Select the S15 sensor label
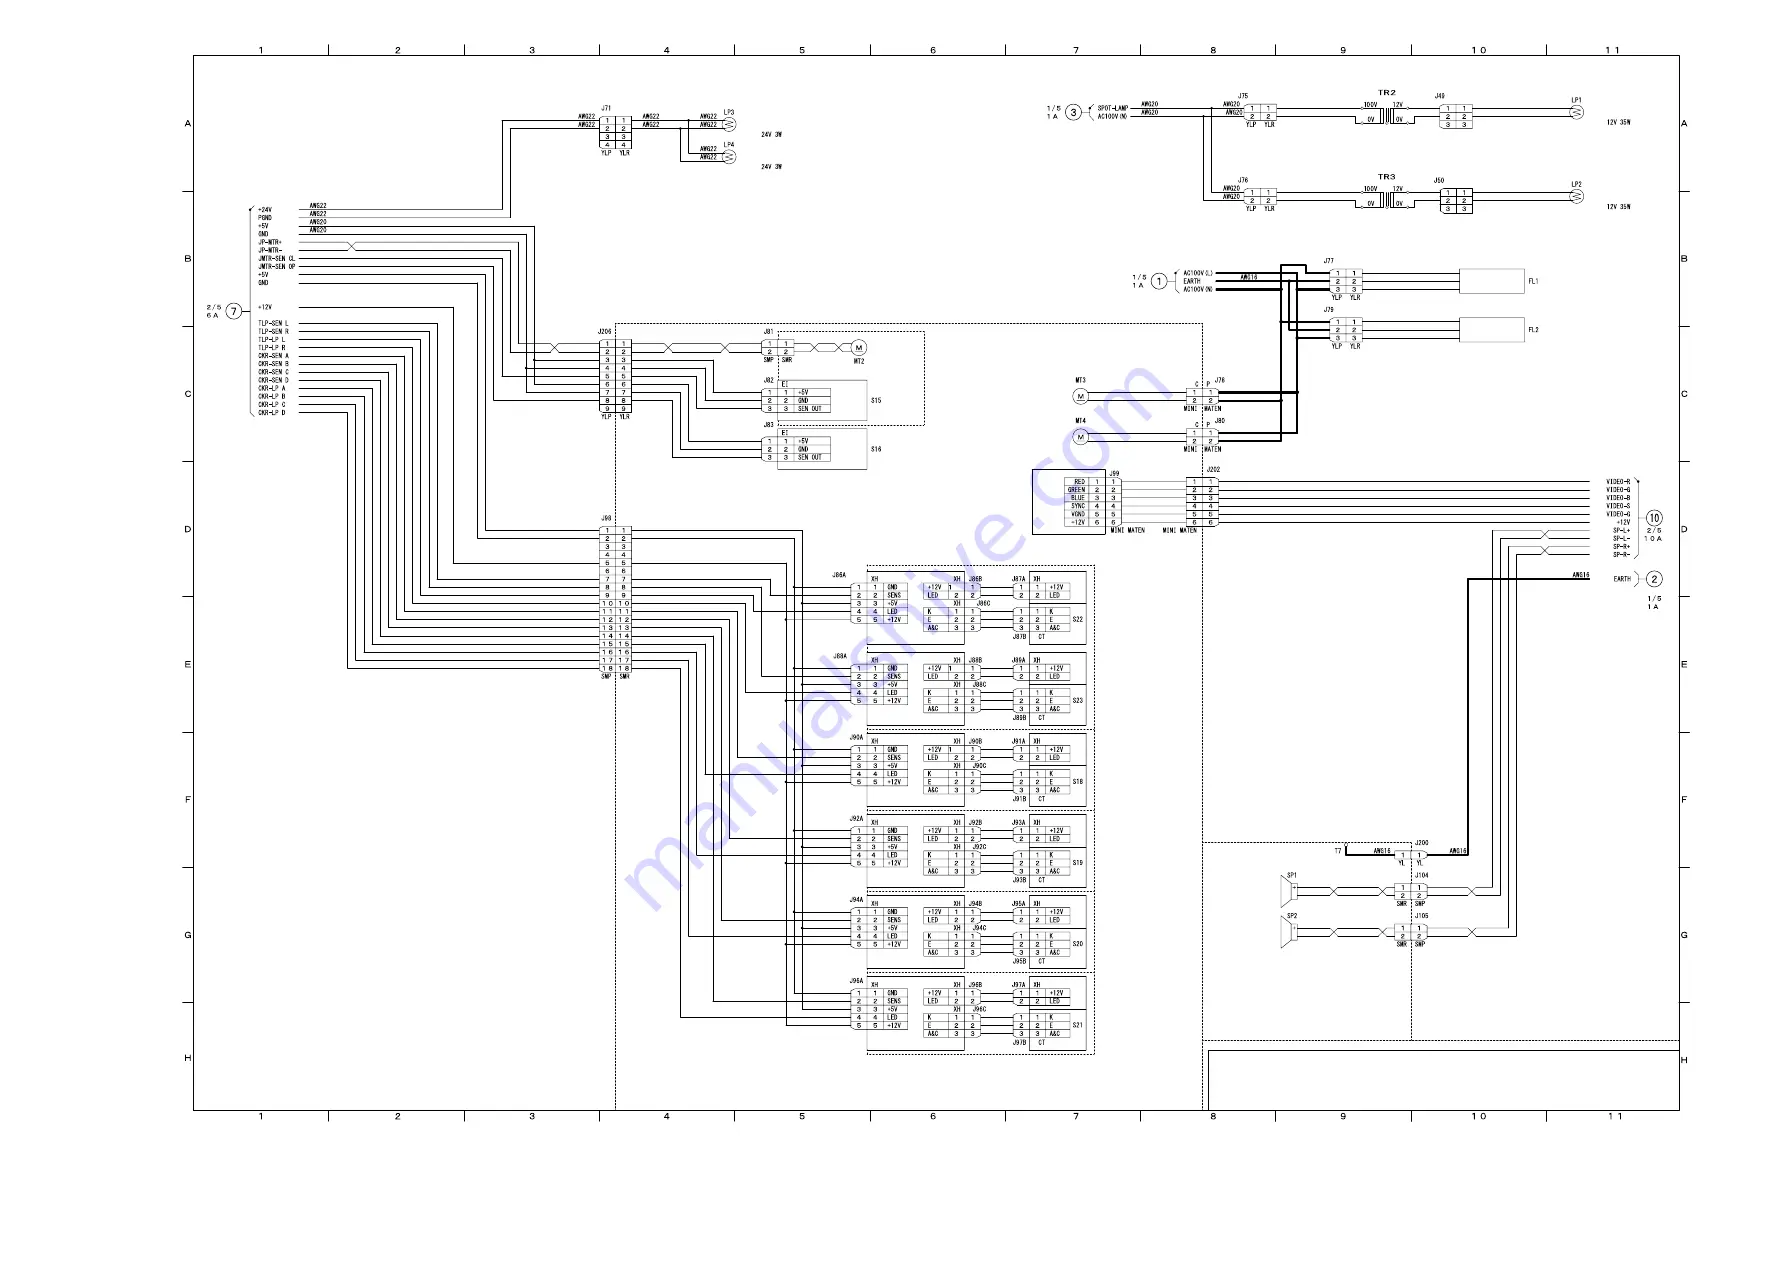Image resolution: width=1787 pixels, height=1263 pixels. (876, 401)
